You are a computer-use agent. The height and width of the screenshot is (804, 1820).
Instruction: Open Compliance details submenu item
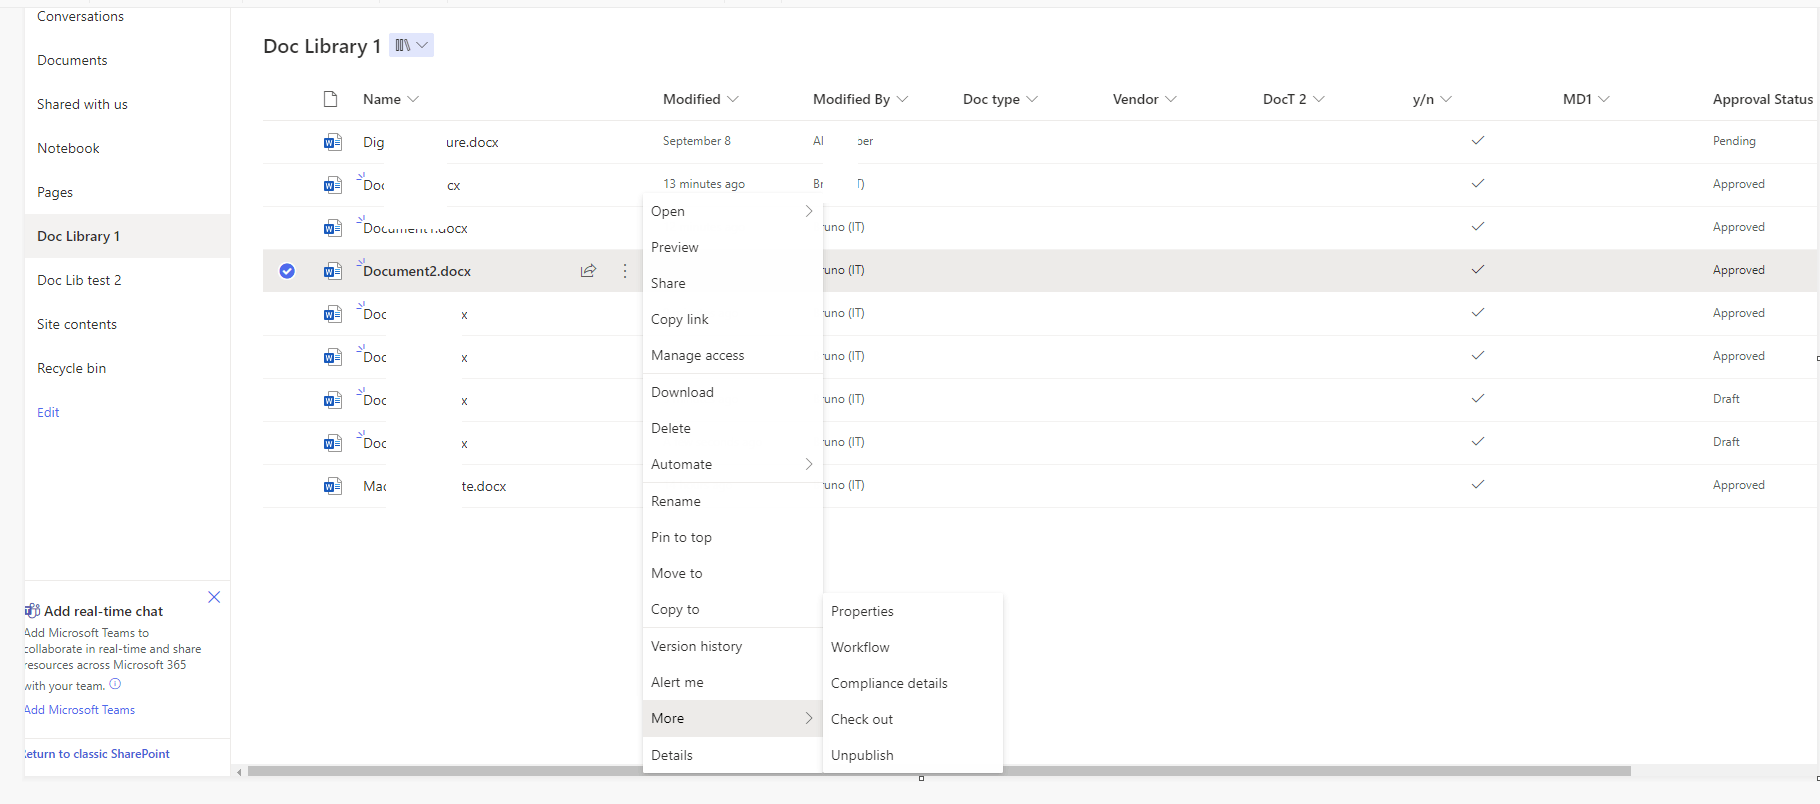point(912,683)
